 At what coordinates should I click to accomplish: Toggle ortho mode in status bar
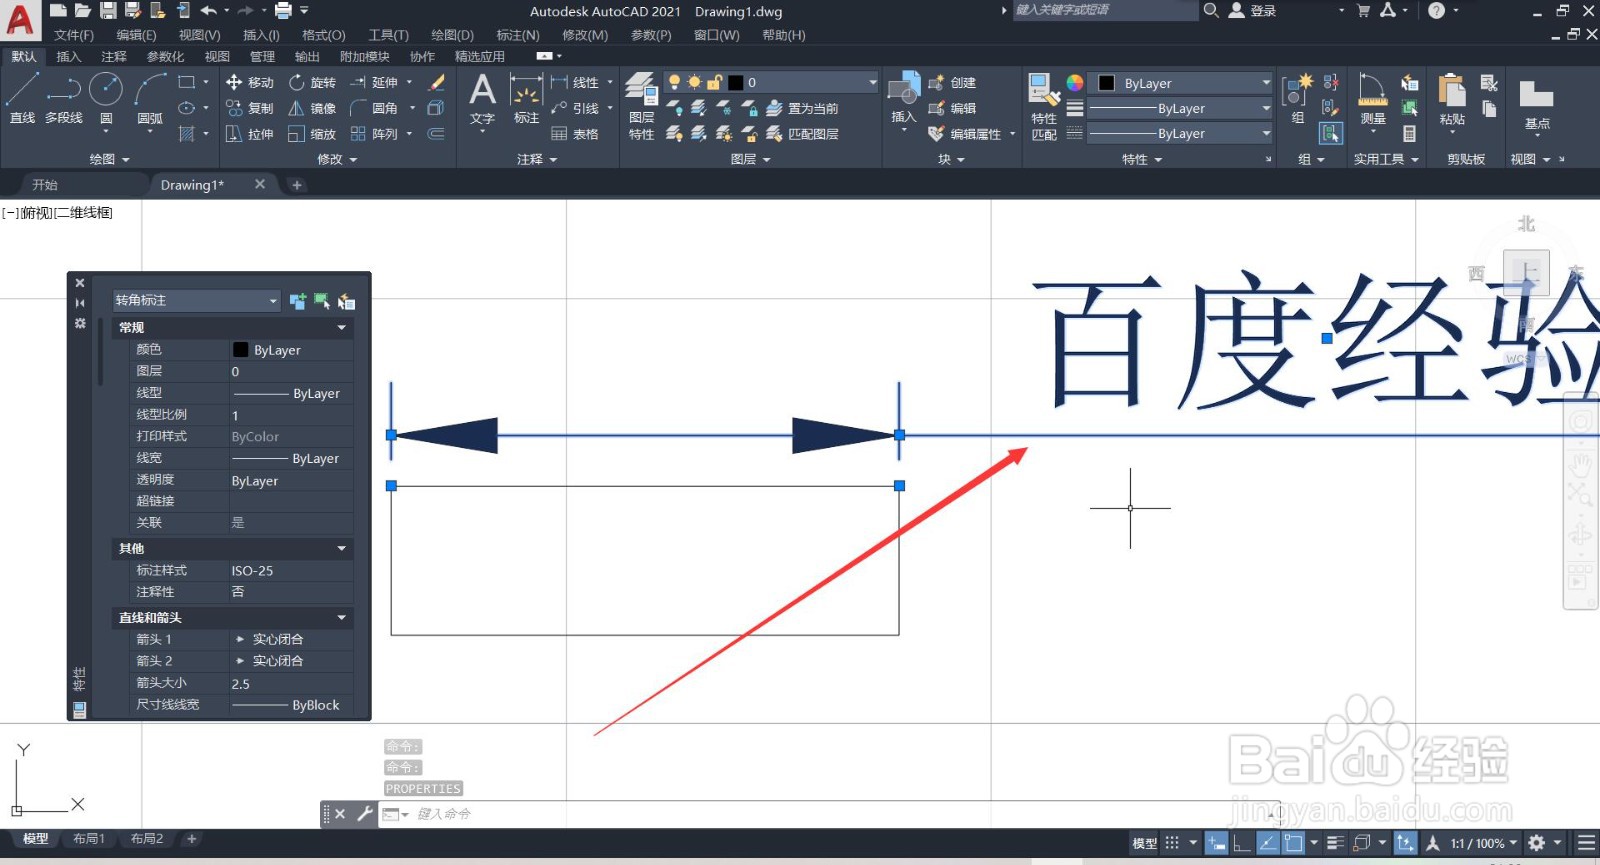(1241, 843)
